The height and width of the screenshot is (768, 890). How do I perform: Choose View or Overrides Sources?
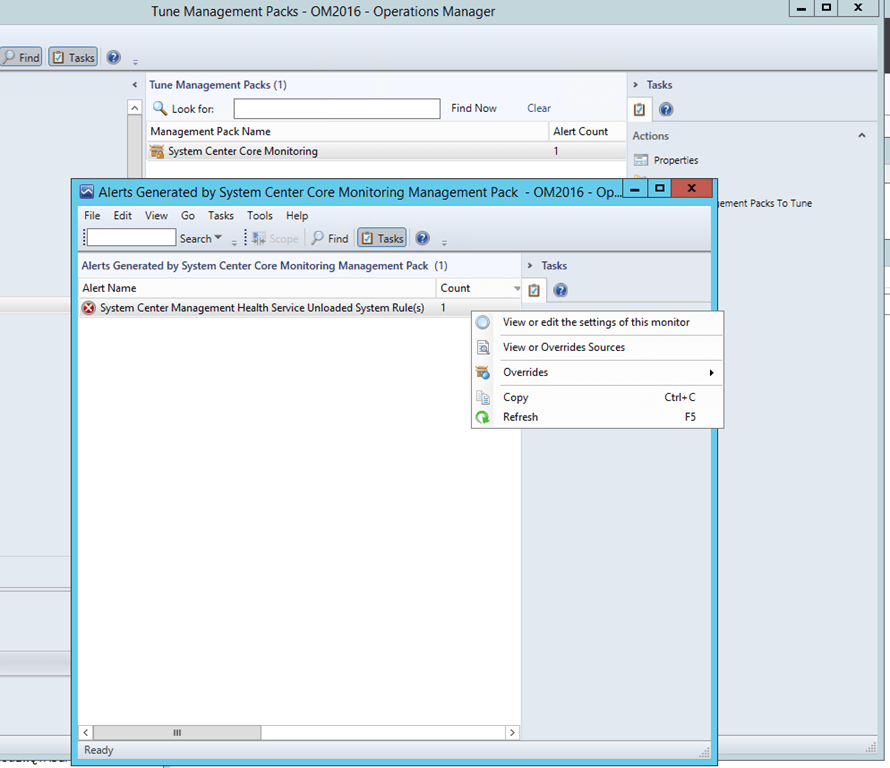tap(597, 347)
